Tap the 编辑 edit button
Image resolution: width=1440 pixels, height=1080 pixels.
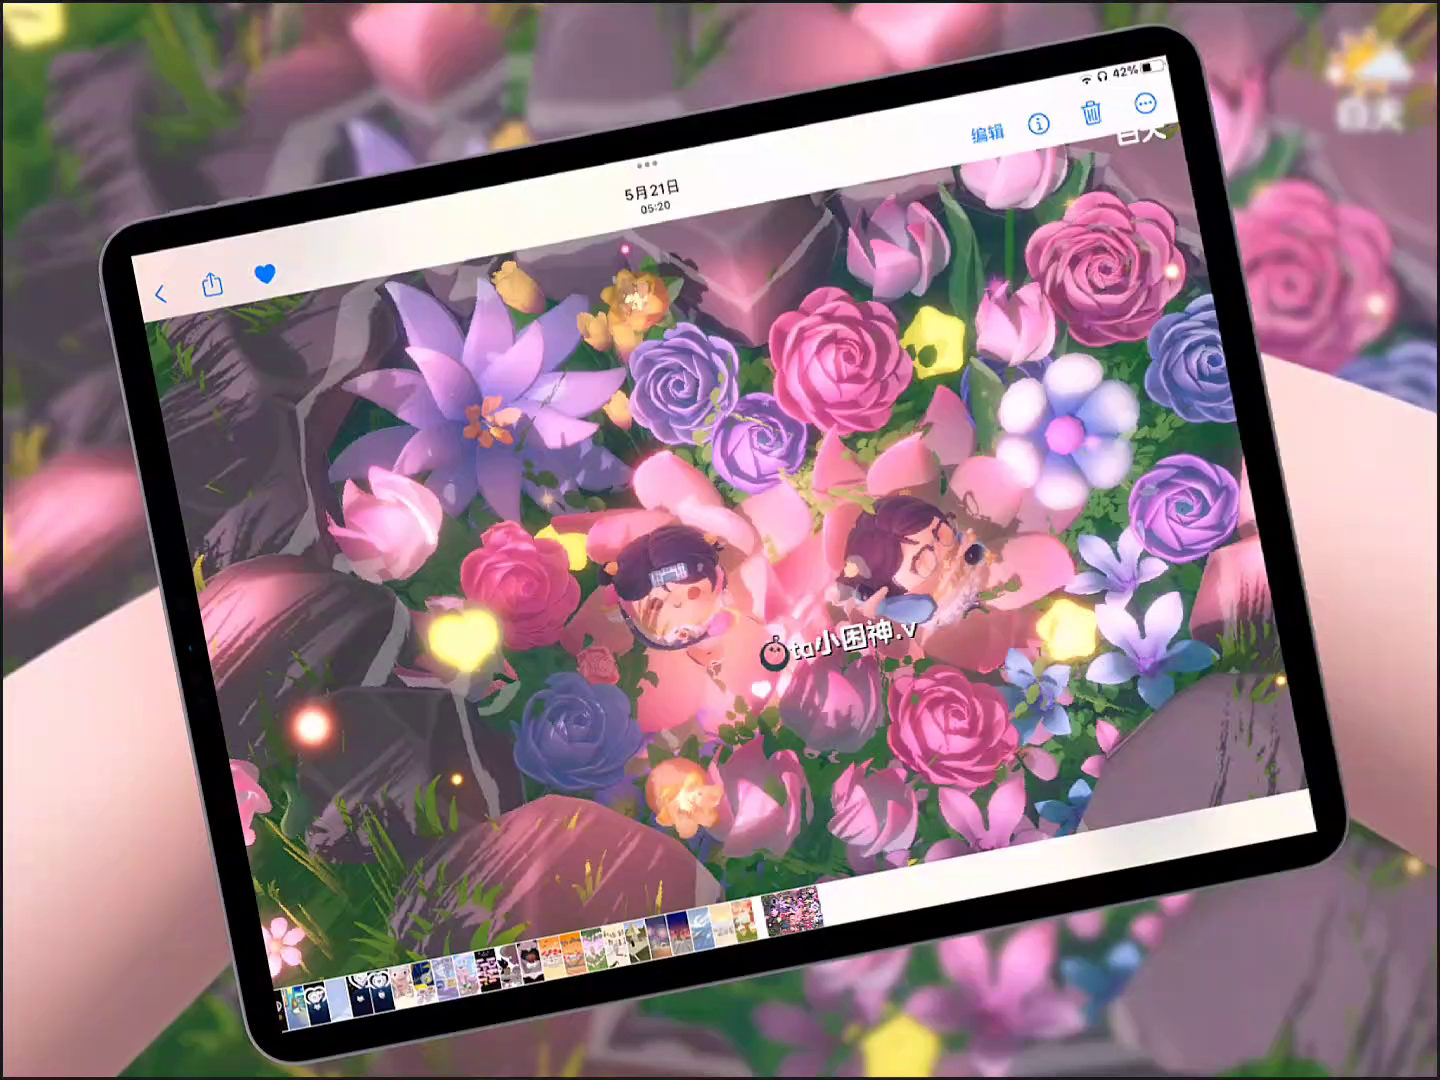pyautogui.click(x=987, y=133)
